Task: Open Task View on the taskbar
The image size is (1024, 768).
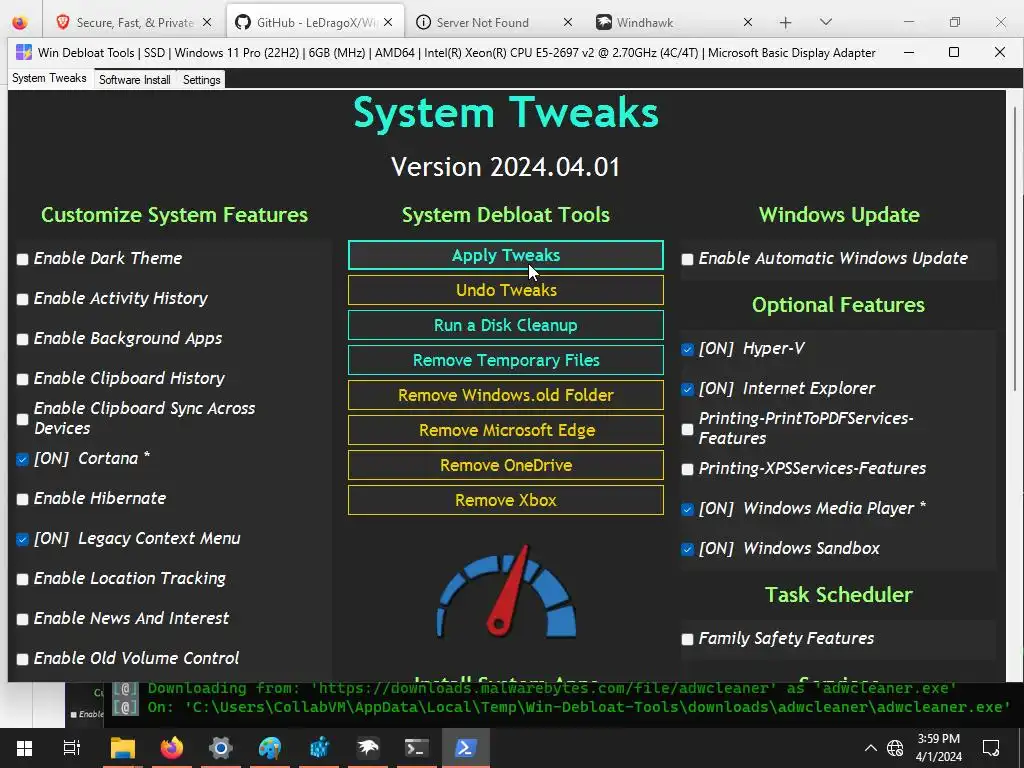Action: click(x=72, y=748)
